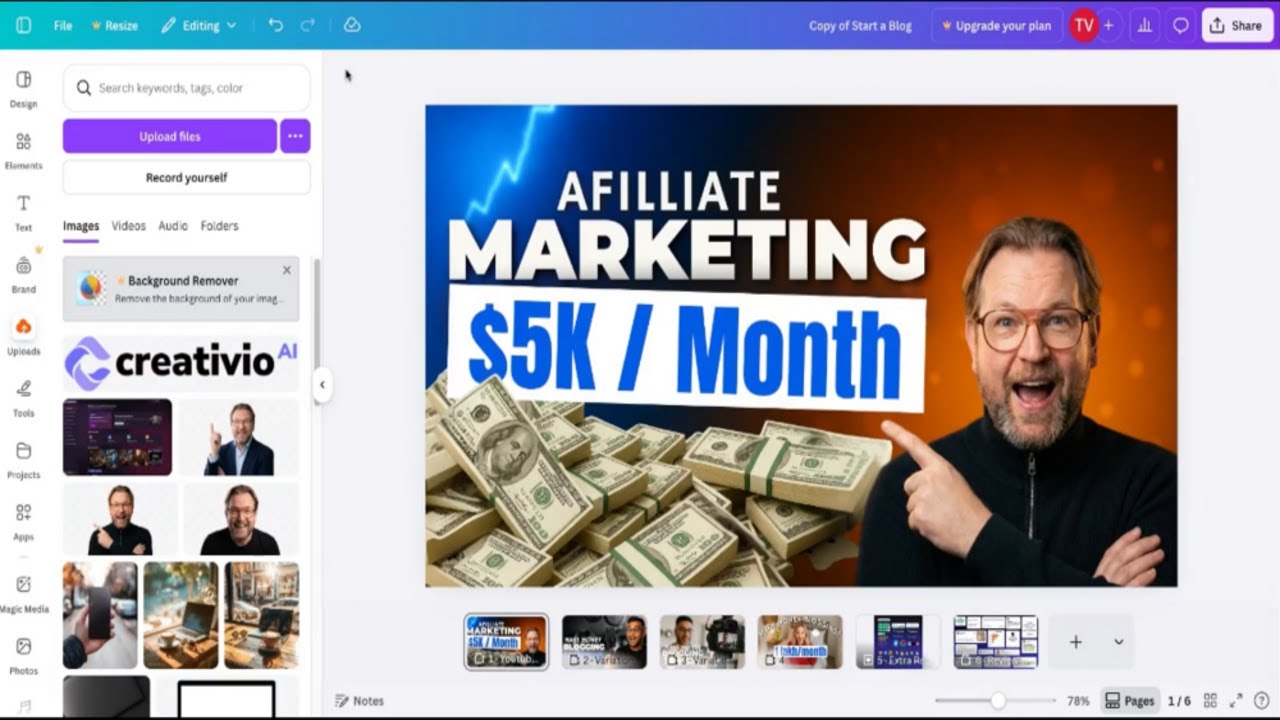Viewport: 1280px width, 720px height.
Task: Open upload more options three-dot button
Action: (295, 136)
